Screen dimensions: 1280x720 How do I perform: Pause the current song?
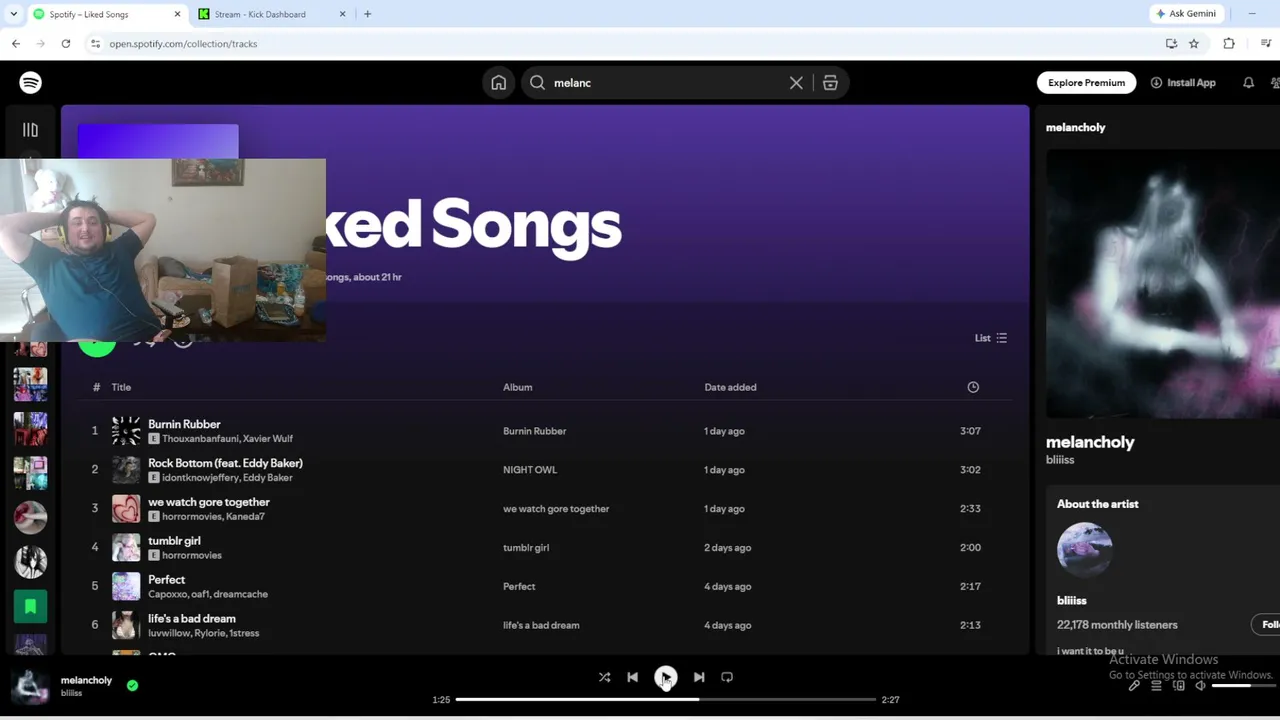point(665,677)
